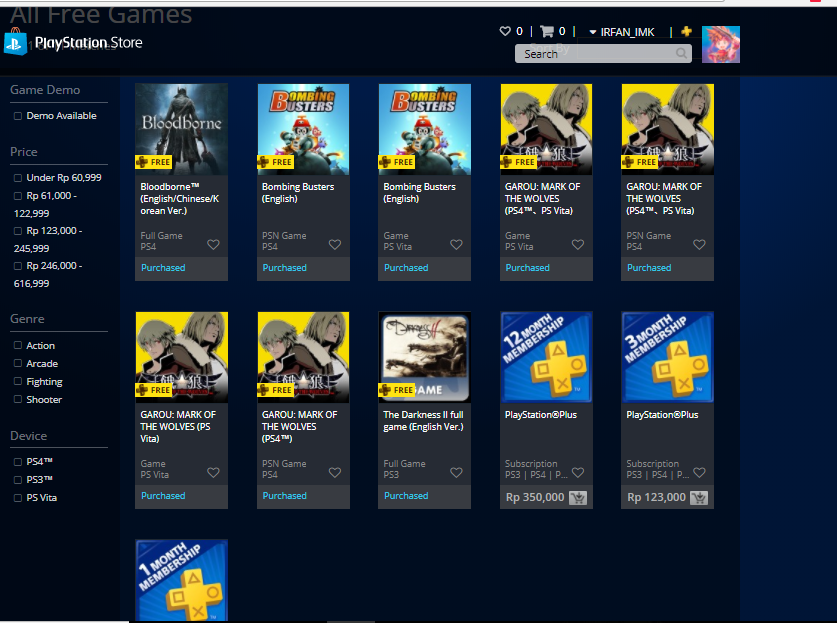Image resolution: width=837 pixels, height=623 pixels.
Task: Click the cart count 0 in header
Action: 562,31
